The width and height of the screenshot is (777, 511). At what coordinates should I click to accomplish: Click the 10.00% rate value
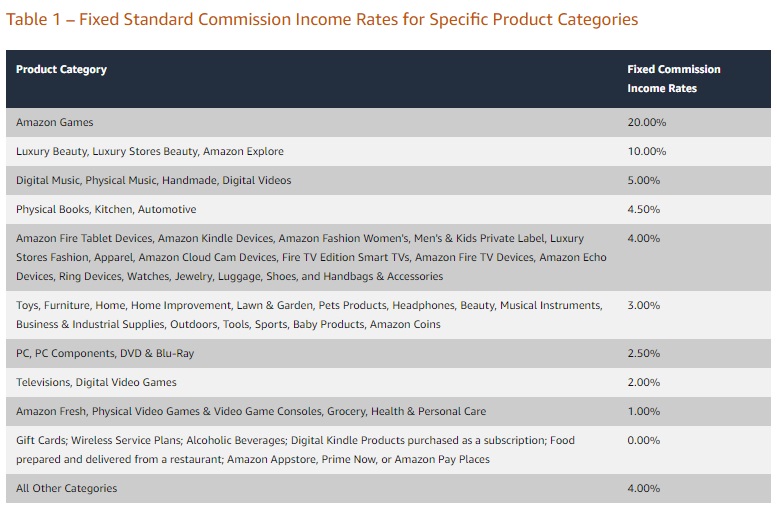pos(647,151)
